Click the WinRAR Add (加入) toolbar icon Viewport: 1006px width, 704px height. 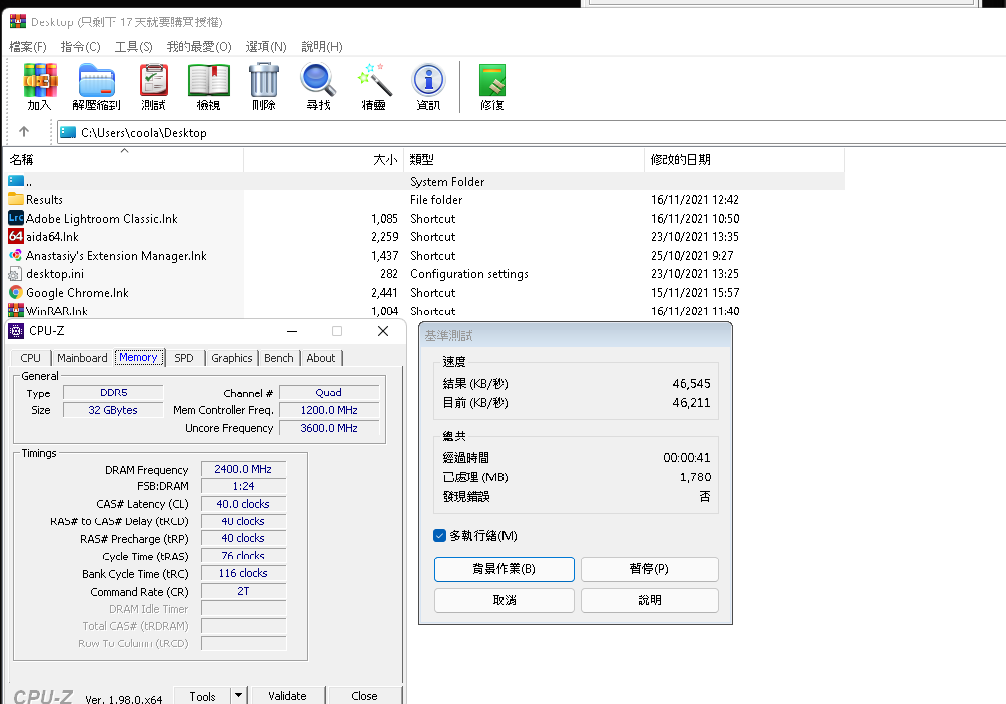pyautogui.click(x=40, y=80)
